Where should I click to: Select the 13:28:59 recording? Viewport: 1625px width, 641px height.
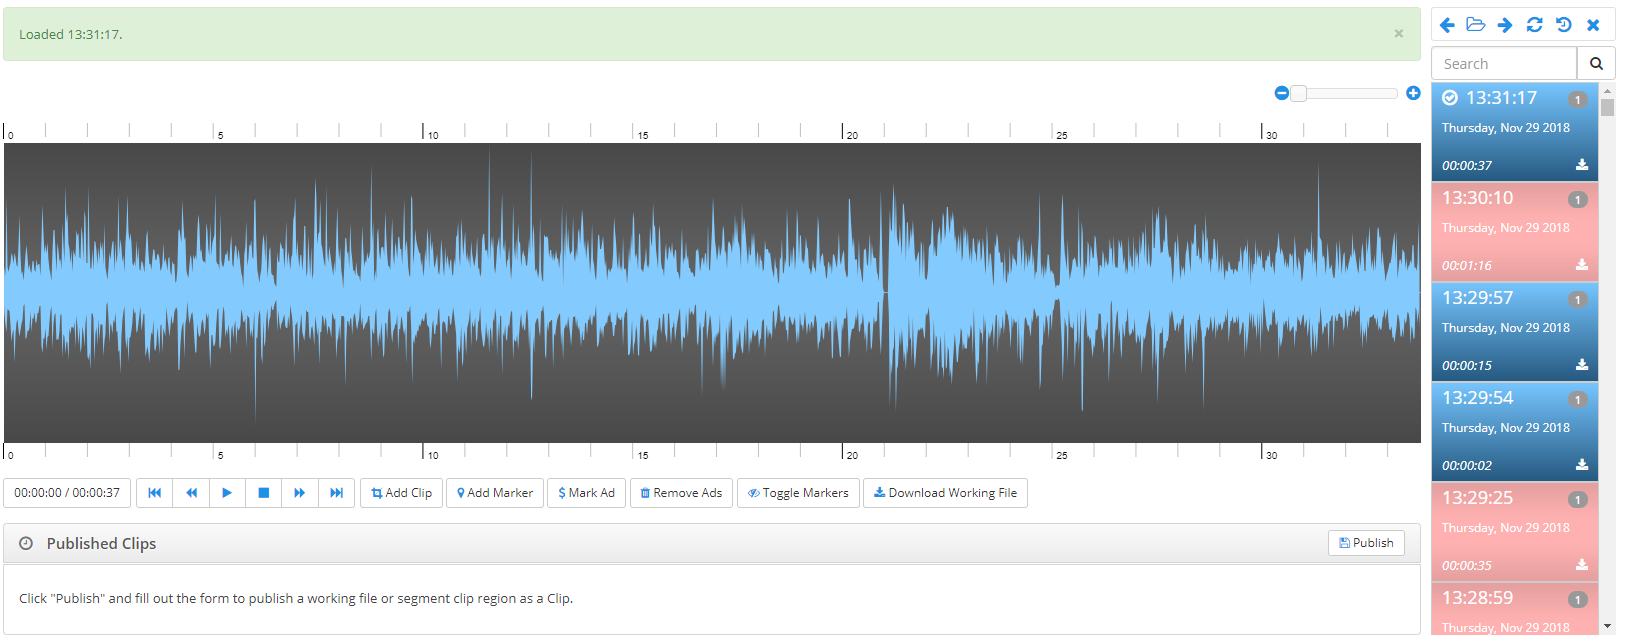[1514, 609]
